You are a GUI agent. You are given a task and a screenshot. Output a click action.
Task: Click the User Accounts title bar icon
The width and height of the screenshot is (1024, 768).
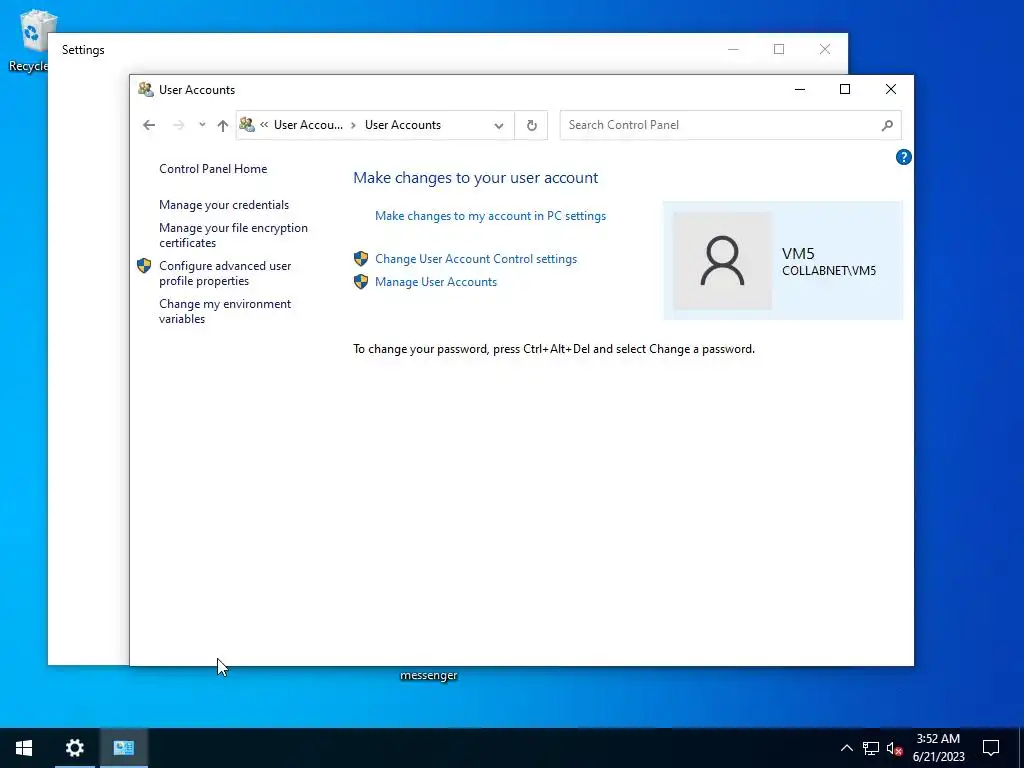pos(146,89)
